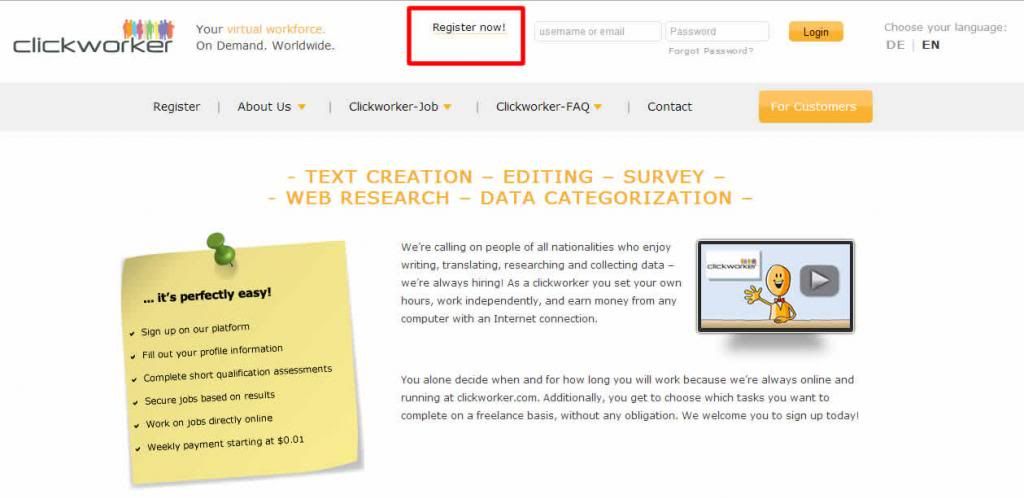The width and height of the screenshot is (1024, 498).
Task: Click the orange Login button
Action: pos(816,32)
